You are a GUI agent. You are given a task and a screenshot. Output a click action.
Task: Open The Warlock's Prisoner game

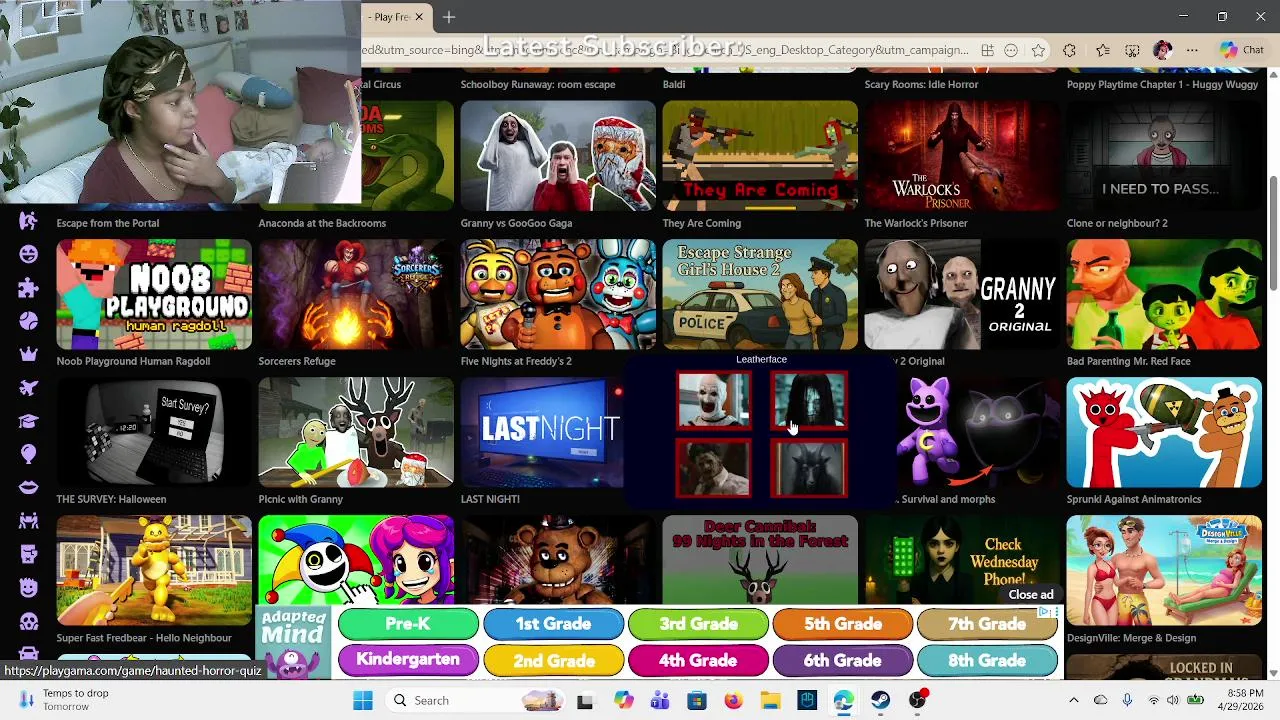click(x=962, y=155)
